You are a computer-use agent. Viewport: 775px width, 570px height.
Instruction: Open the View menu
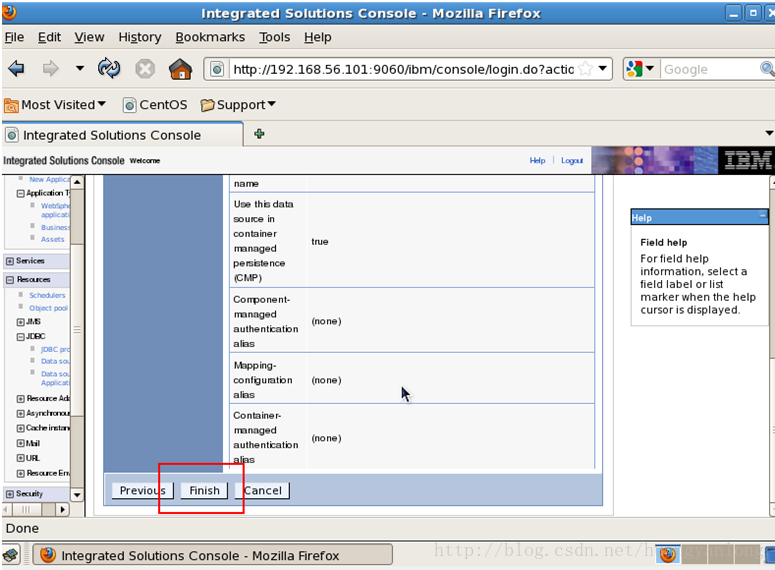tap(89, 37)
